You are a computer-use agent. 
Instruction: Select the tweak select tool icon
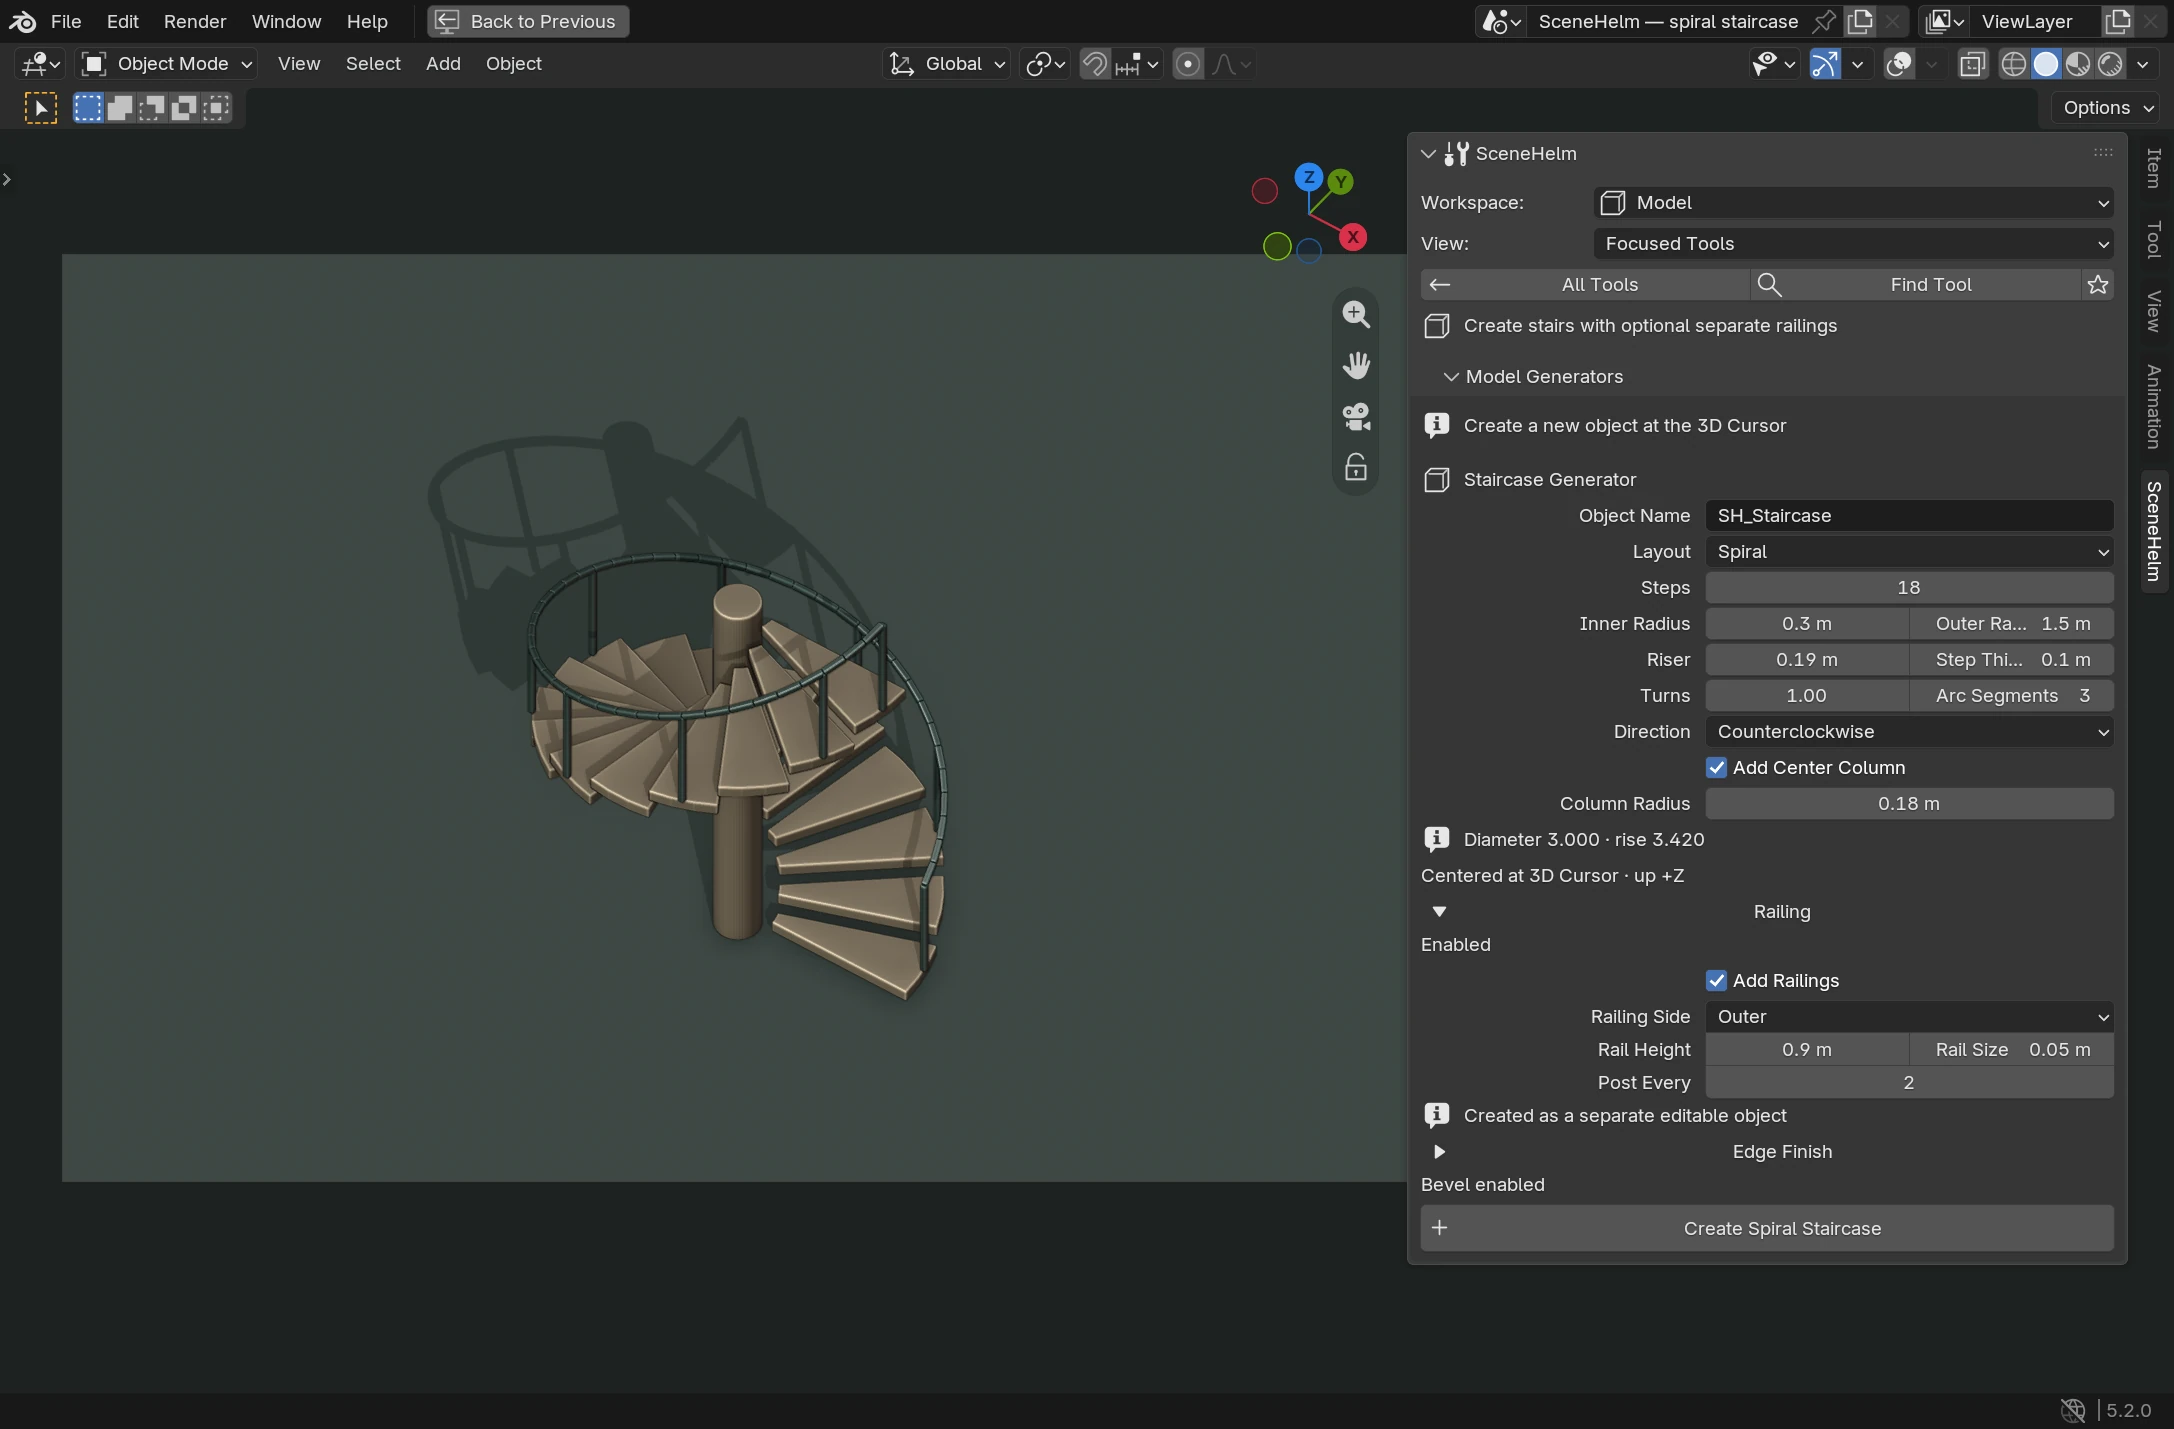point(40,108)
